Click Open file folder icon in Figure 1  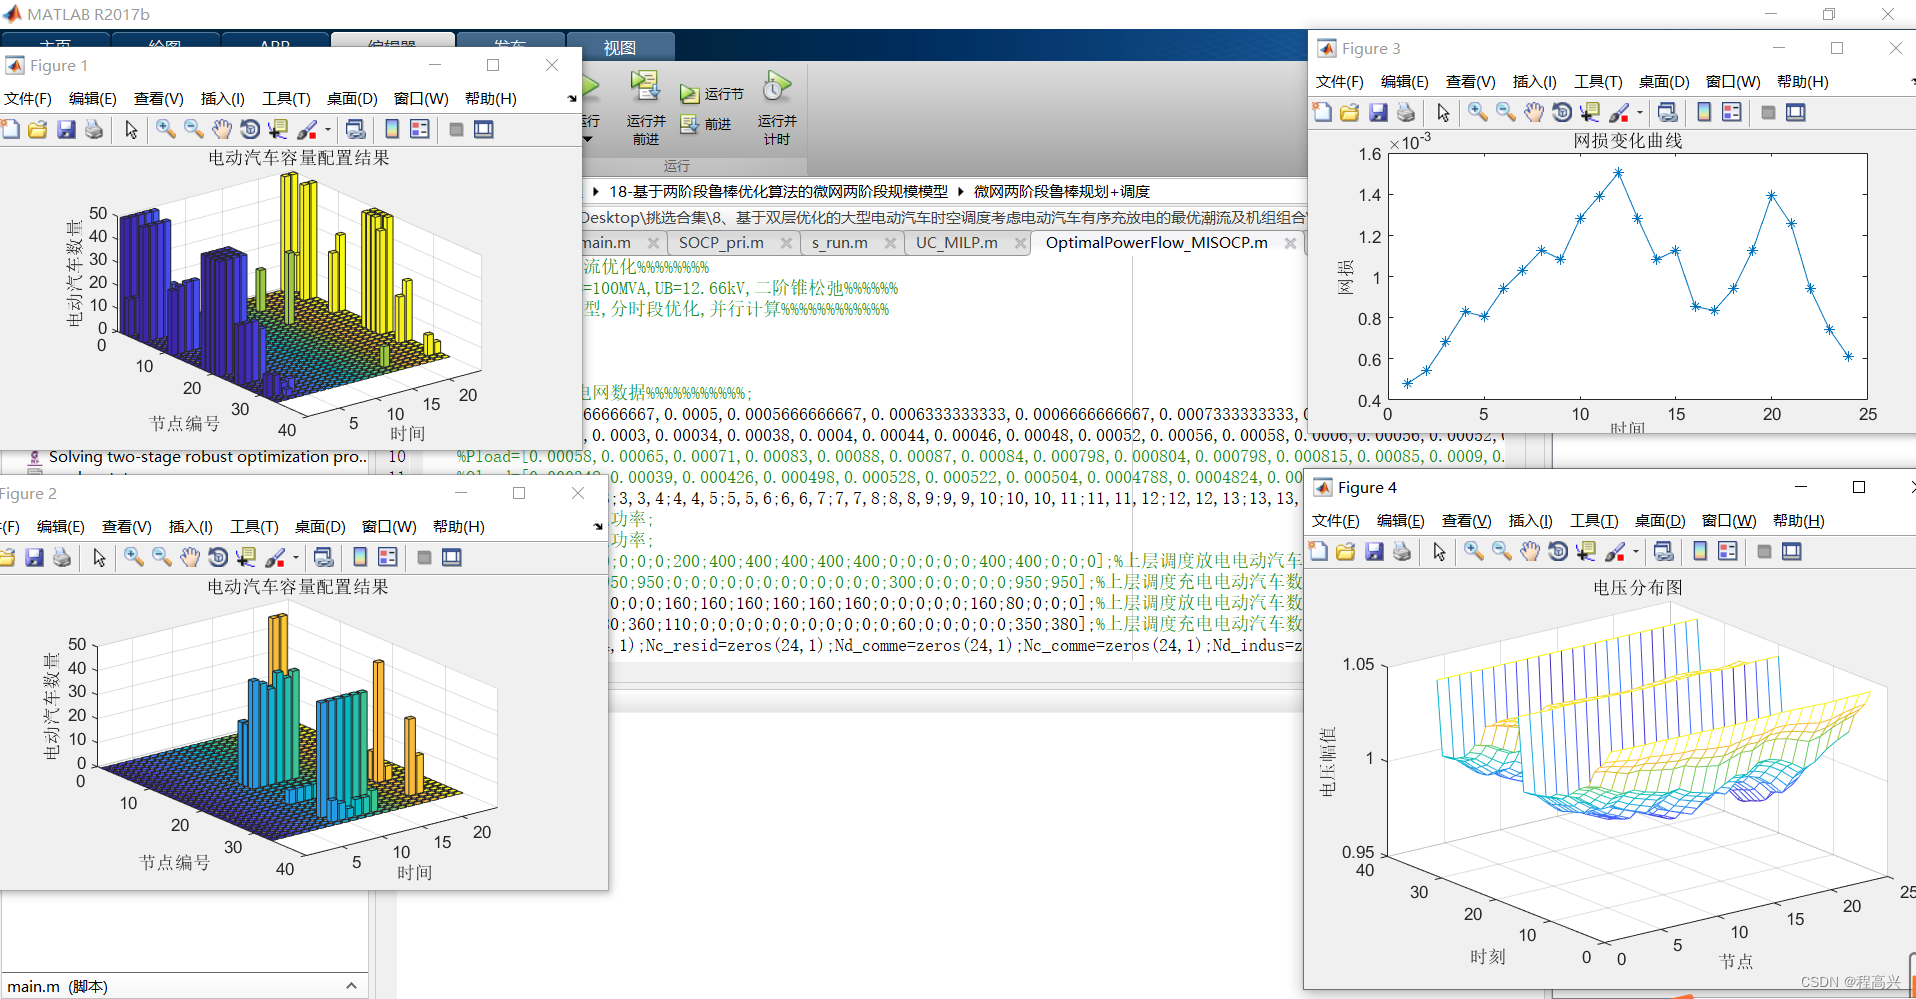tap(38, 129)
